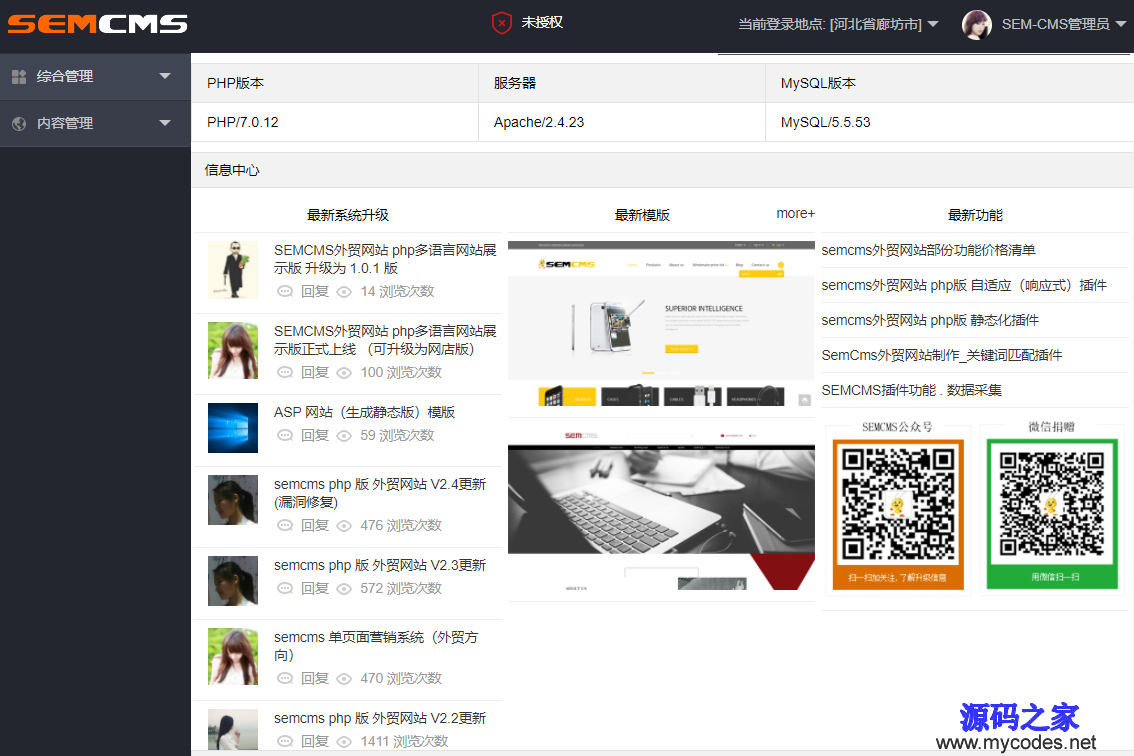Click the 微信捐赠 green QR code
Screen dimensions: 1134x756
tap(1052, 514)
